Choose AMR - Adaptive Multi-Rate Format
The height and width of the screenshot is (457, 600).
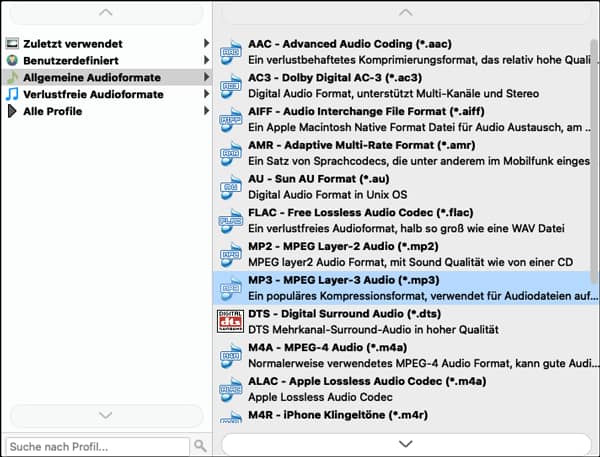click(x=406, y=153)
